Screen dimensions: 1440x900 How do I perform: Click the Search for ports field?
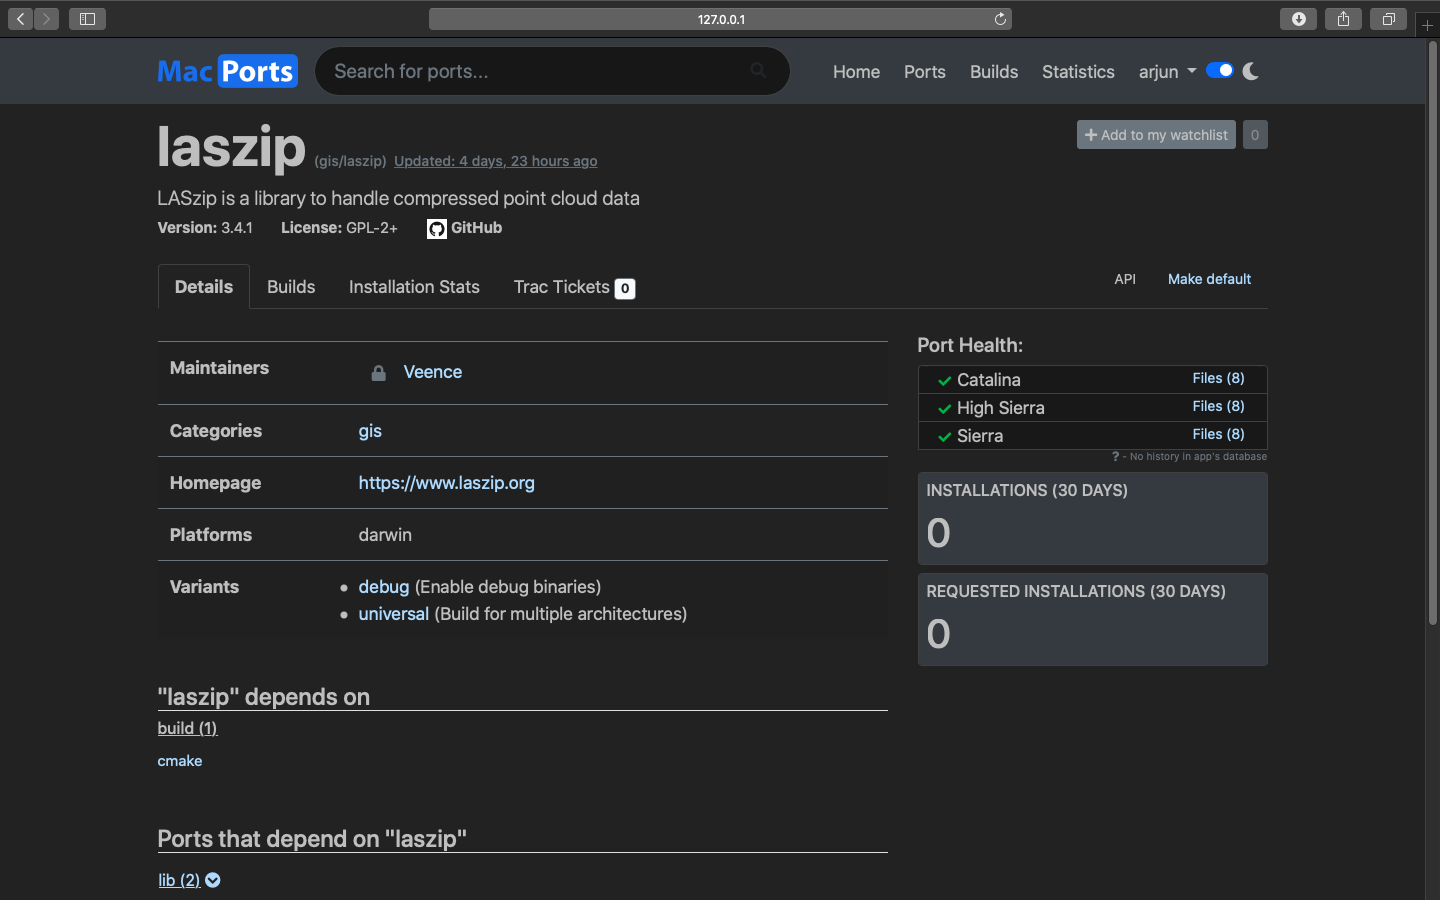tap(552, 71)
